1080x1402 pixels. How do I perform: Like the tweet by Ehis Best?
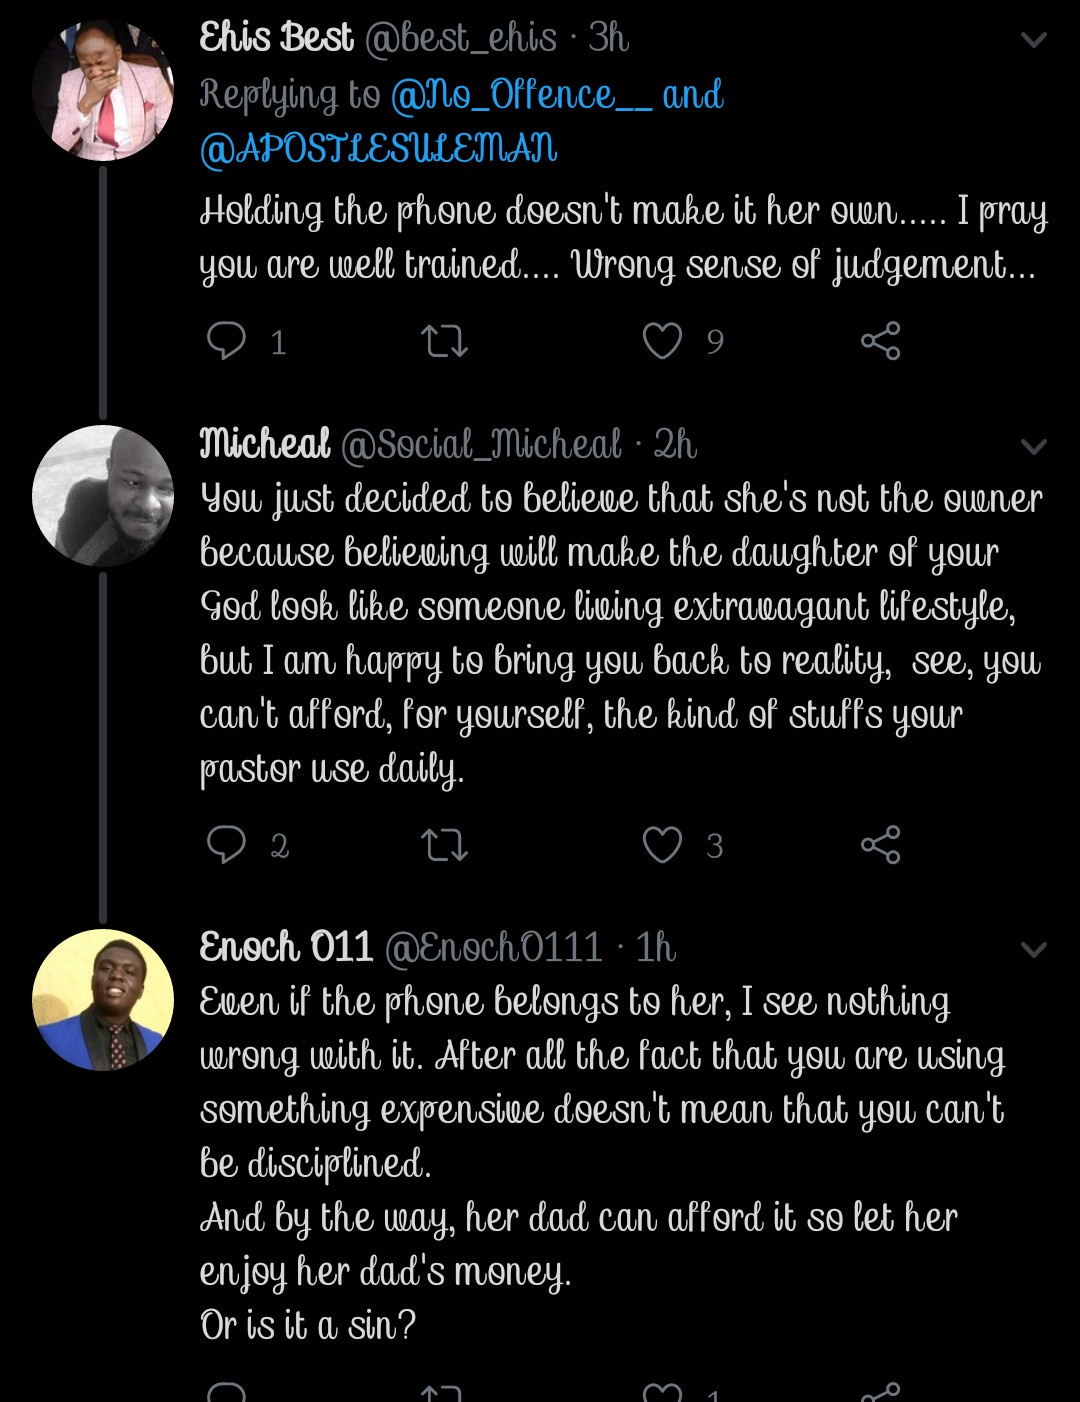(x=662, y=341)
